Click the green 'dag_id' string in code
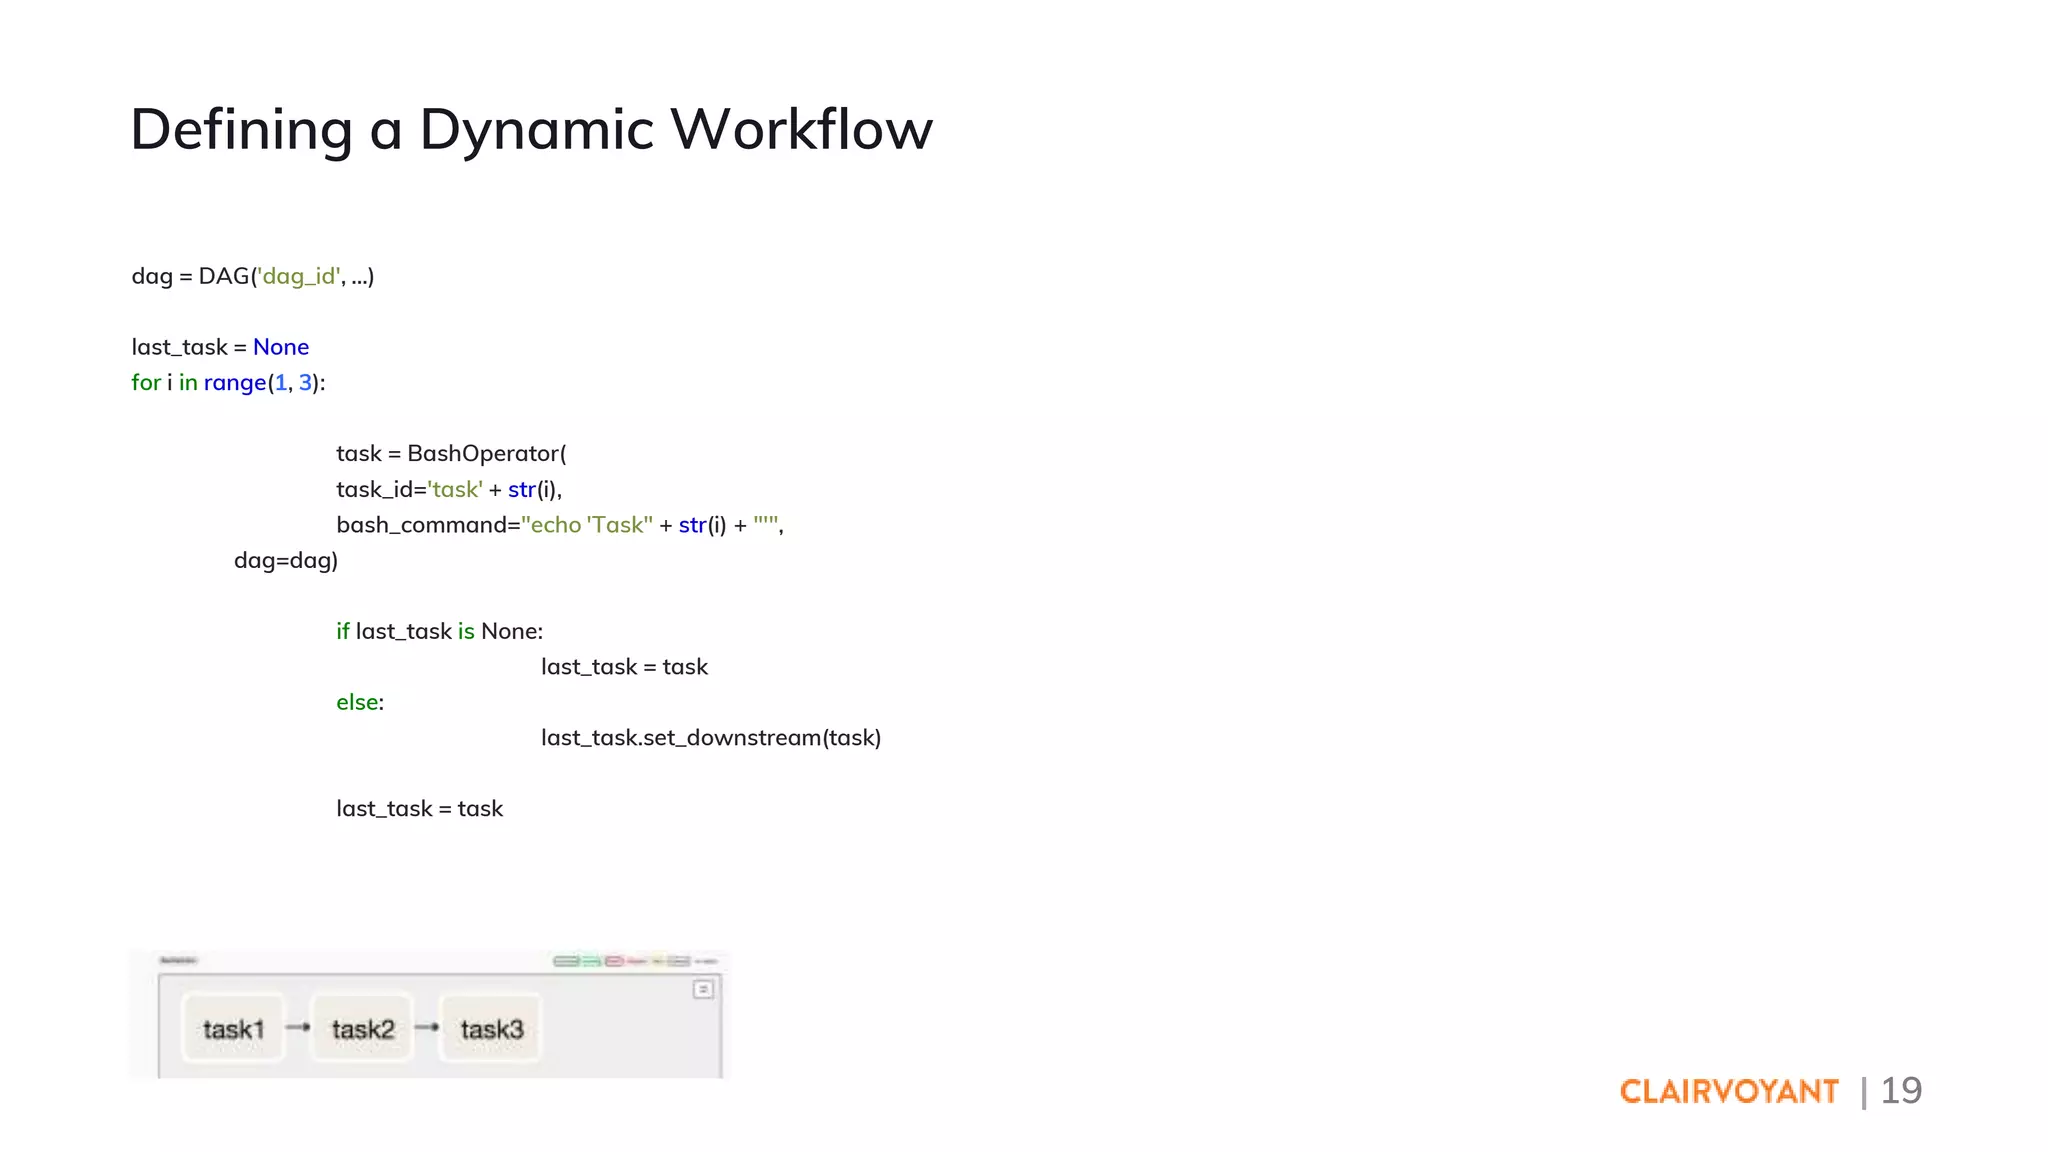The height and width of the screenshot is (1152, 2048). [299, 276]
